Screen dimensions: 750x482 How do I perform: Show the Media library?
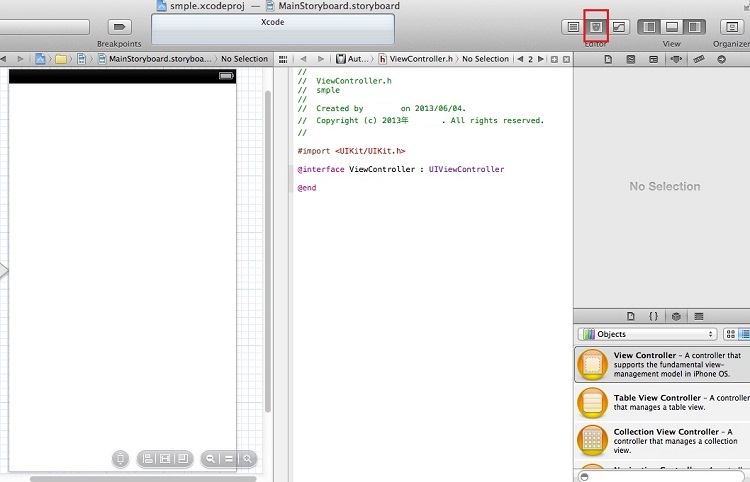[699, 316]
